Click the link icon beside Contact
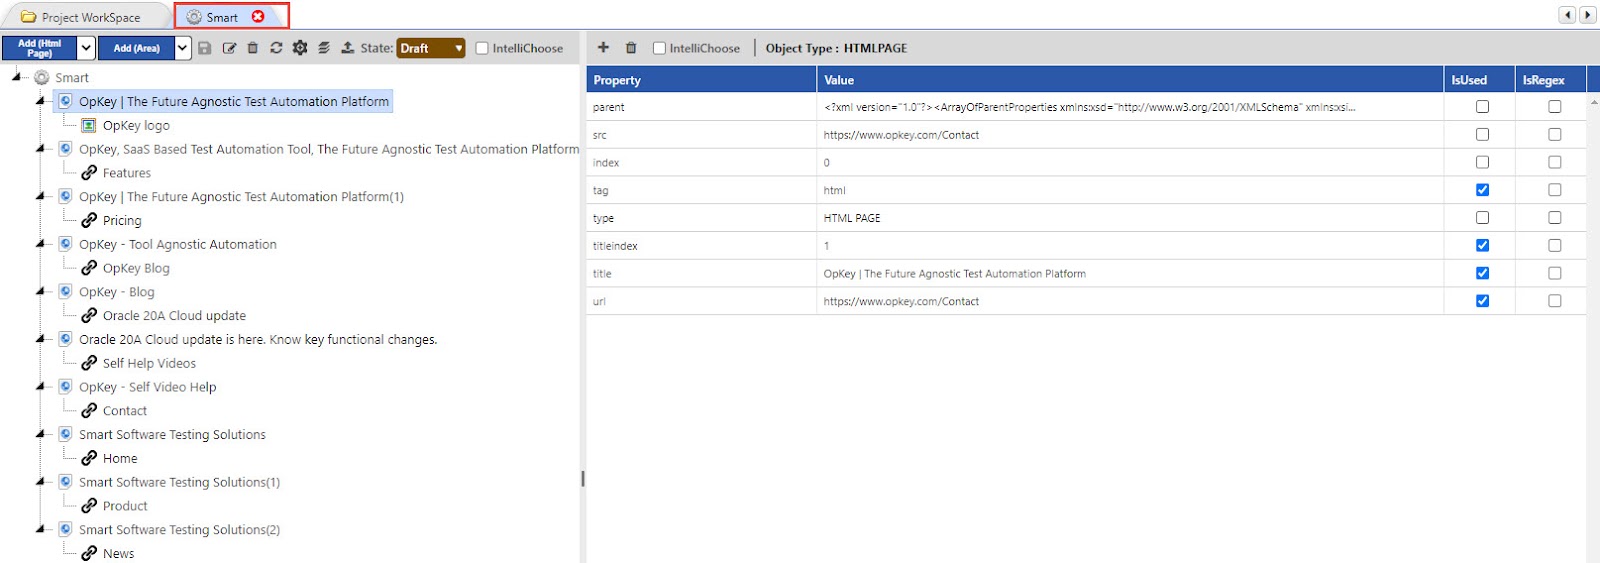1600x563 pixels. pos(89,410)
